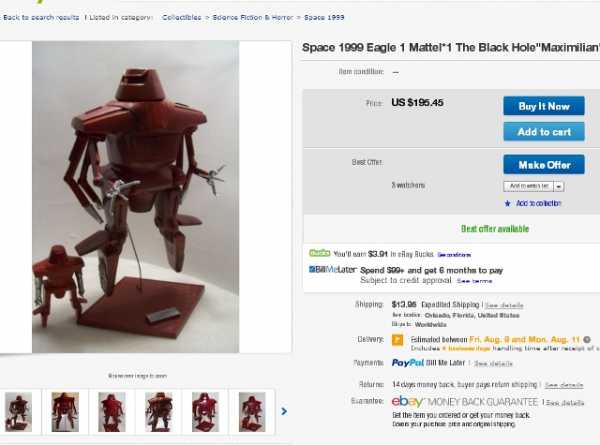The height and width of the screenshot is (445, 600).
Task: Open the Add to watch list dropdown arrow
Action: (559, 186)
